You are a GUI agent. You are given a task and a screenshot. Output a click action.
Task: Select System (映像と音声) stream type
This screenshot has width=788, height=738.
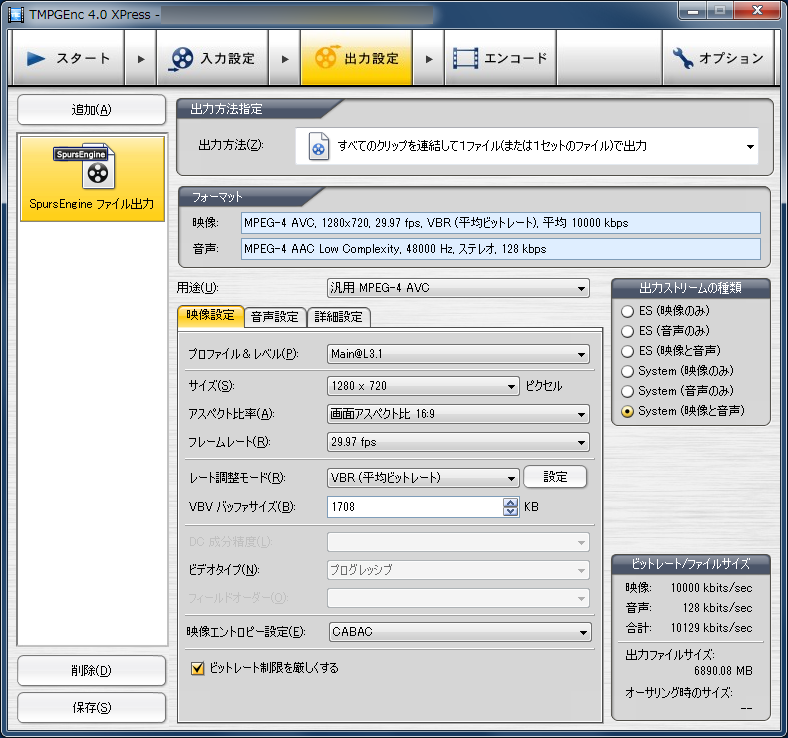(627, 411)
